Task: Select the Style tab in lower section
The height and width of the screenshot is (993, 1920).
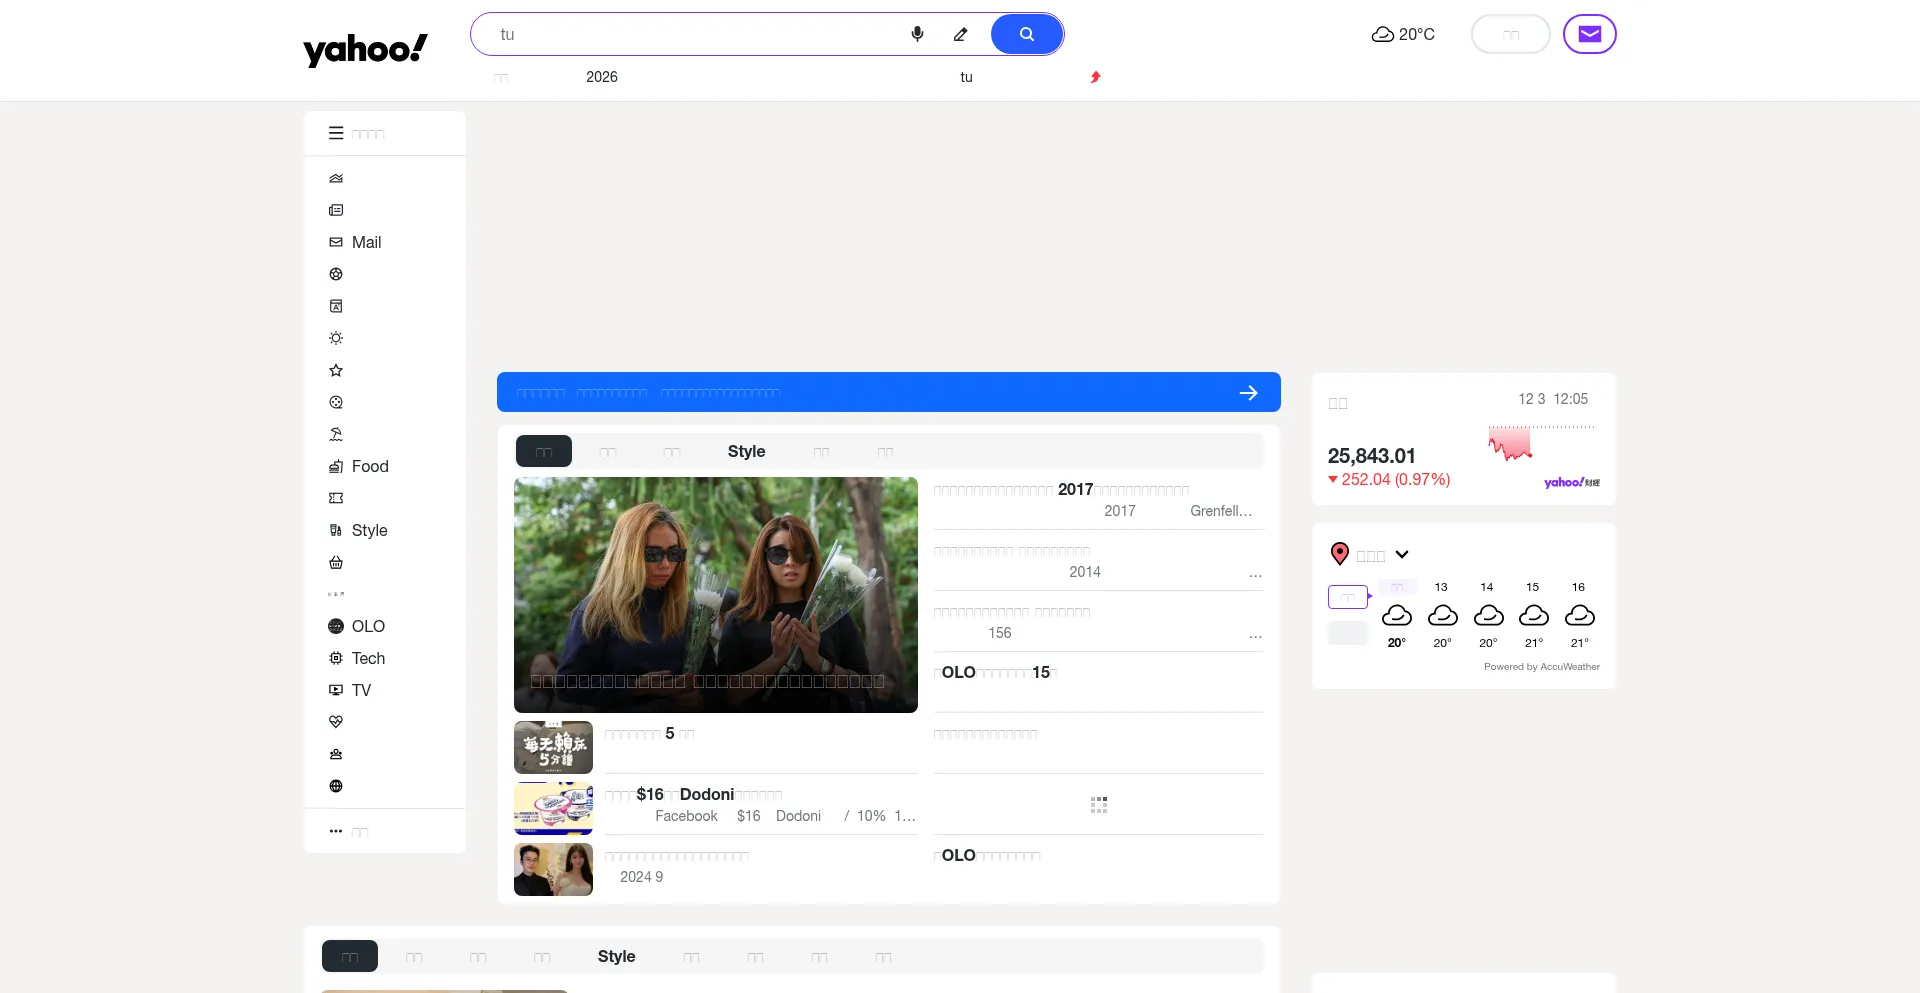Action: tap(616, 956)
